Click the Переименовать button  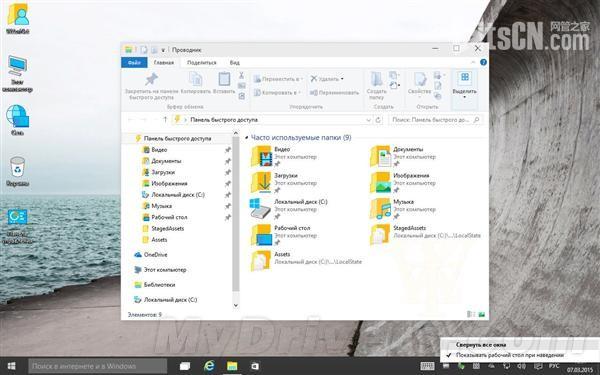[334, 93]
